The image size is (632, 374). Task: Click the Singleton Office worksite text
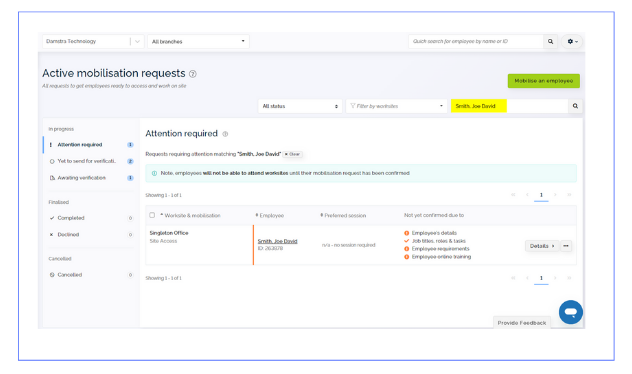(x=169, y=233)
